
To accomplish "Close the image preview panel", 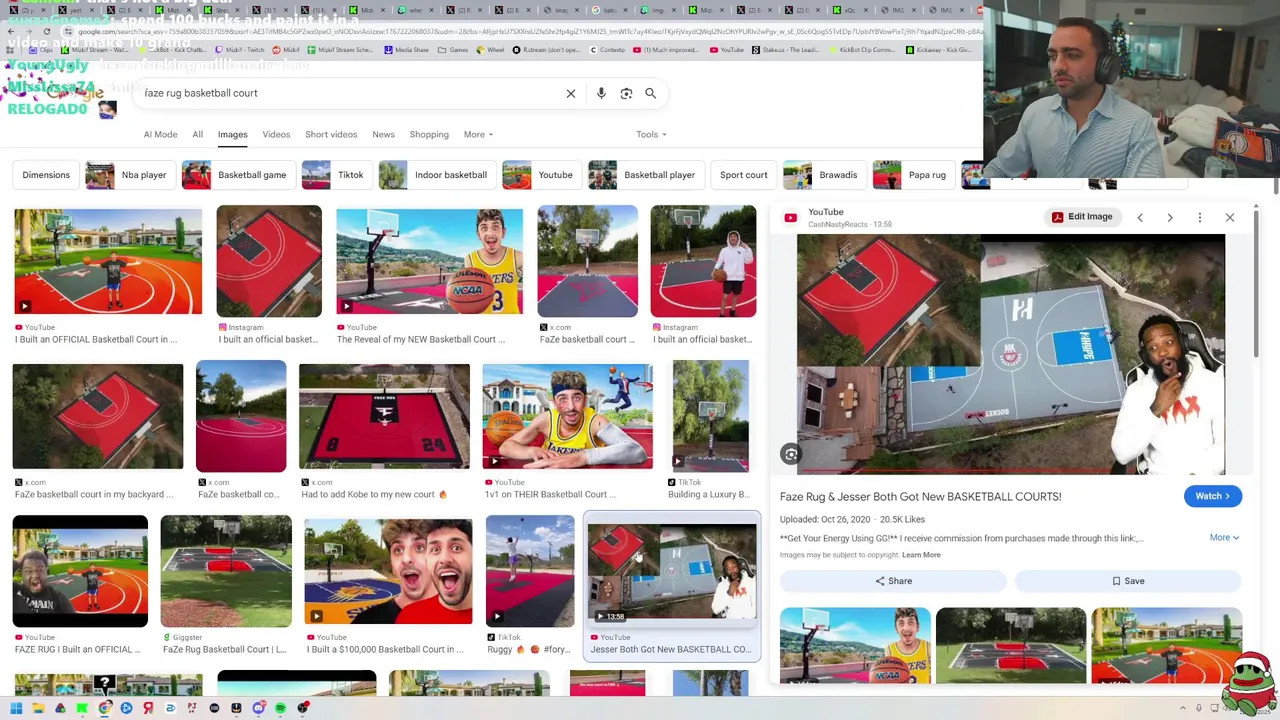I will coord(1230,217).
